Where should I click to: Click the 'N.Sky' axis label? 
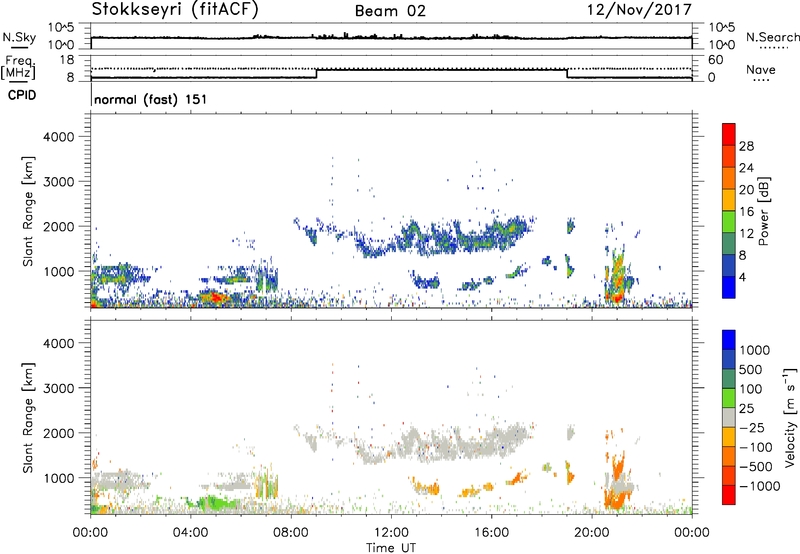point(19,37)
